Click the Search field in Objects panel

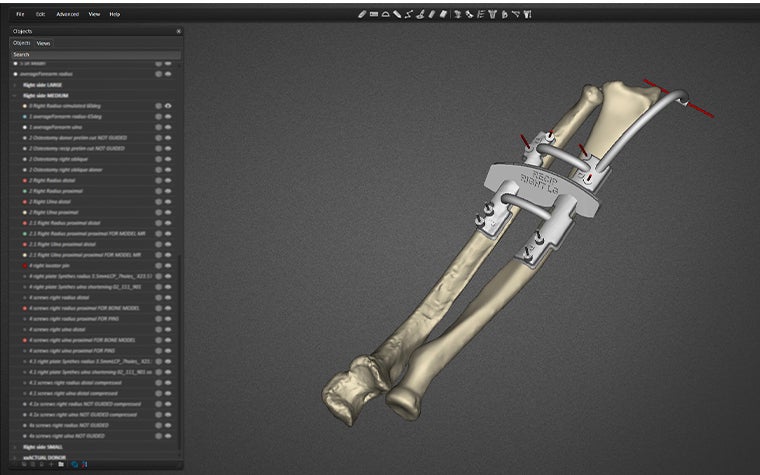[x=96, y=55]
